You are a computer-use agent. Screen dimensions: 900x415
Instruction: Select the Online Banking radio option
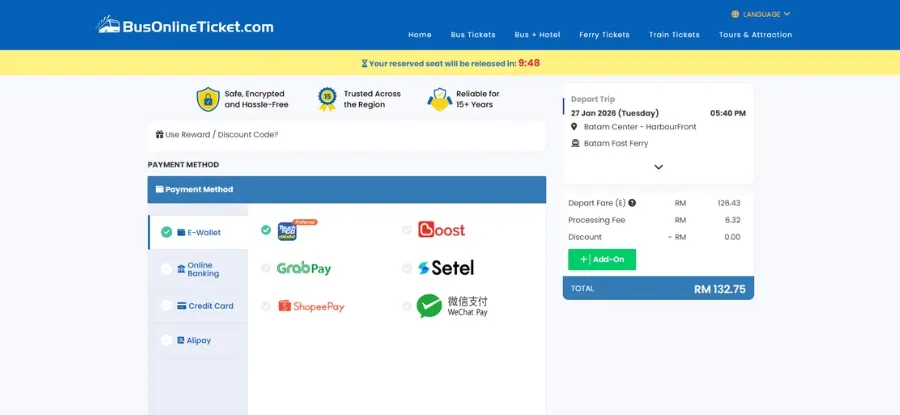(x=166, y=269)
